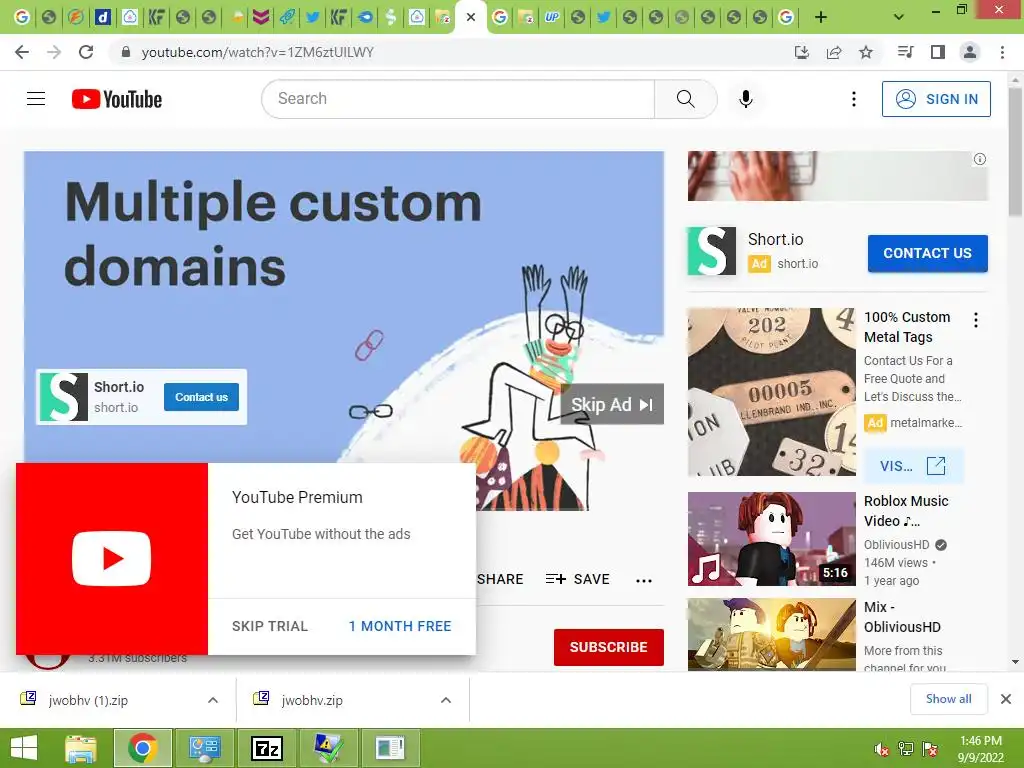This screenshot has width=1024, height=768.
Task: Click the Chrome taskbar icon
Action: pos(143,748)
